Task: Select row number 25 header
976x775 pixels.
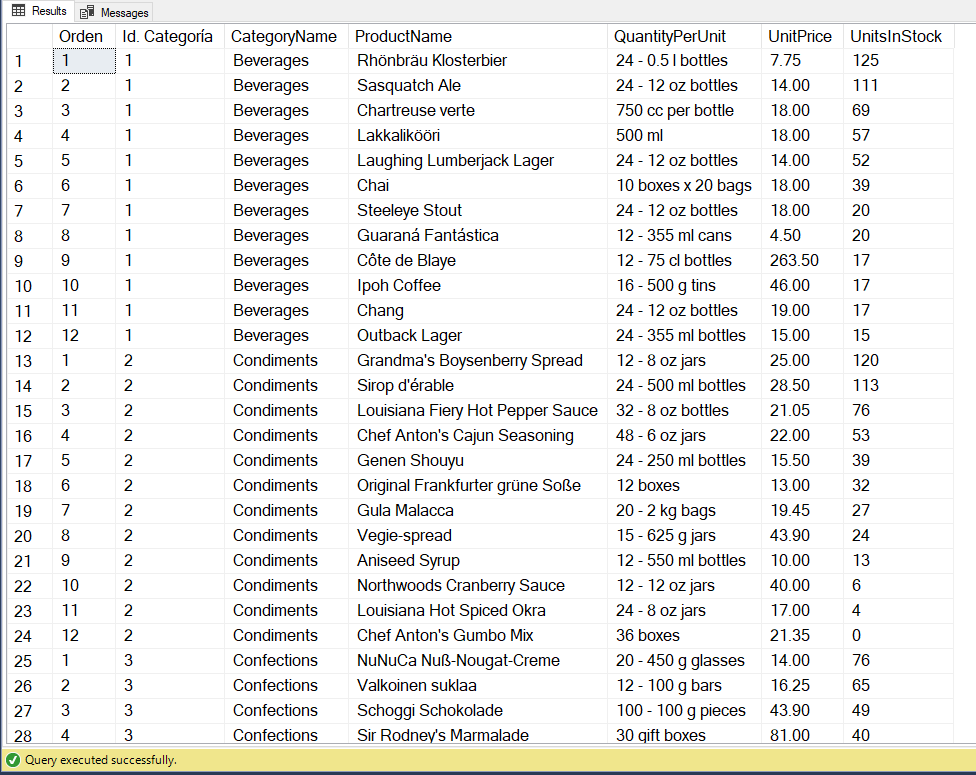Action: [x=29, y=660]
